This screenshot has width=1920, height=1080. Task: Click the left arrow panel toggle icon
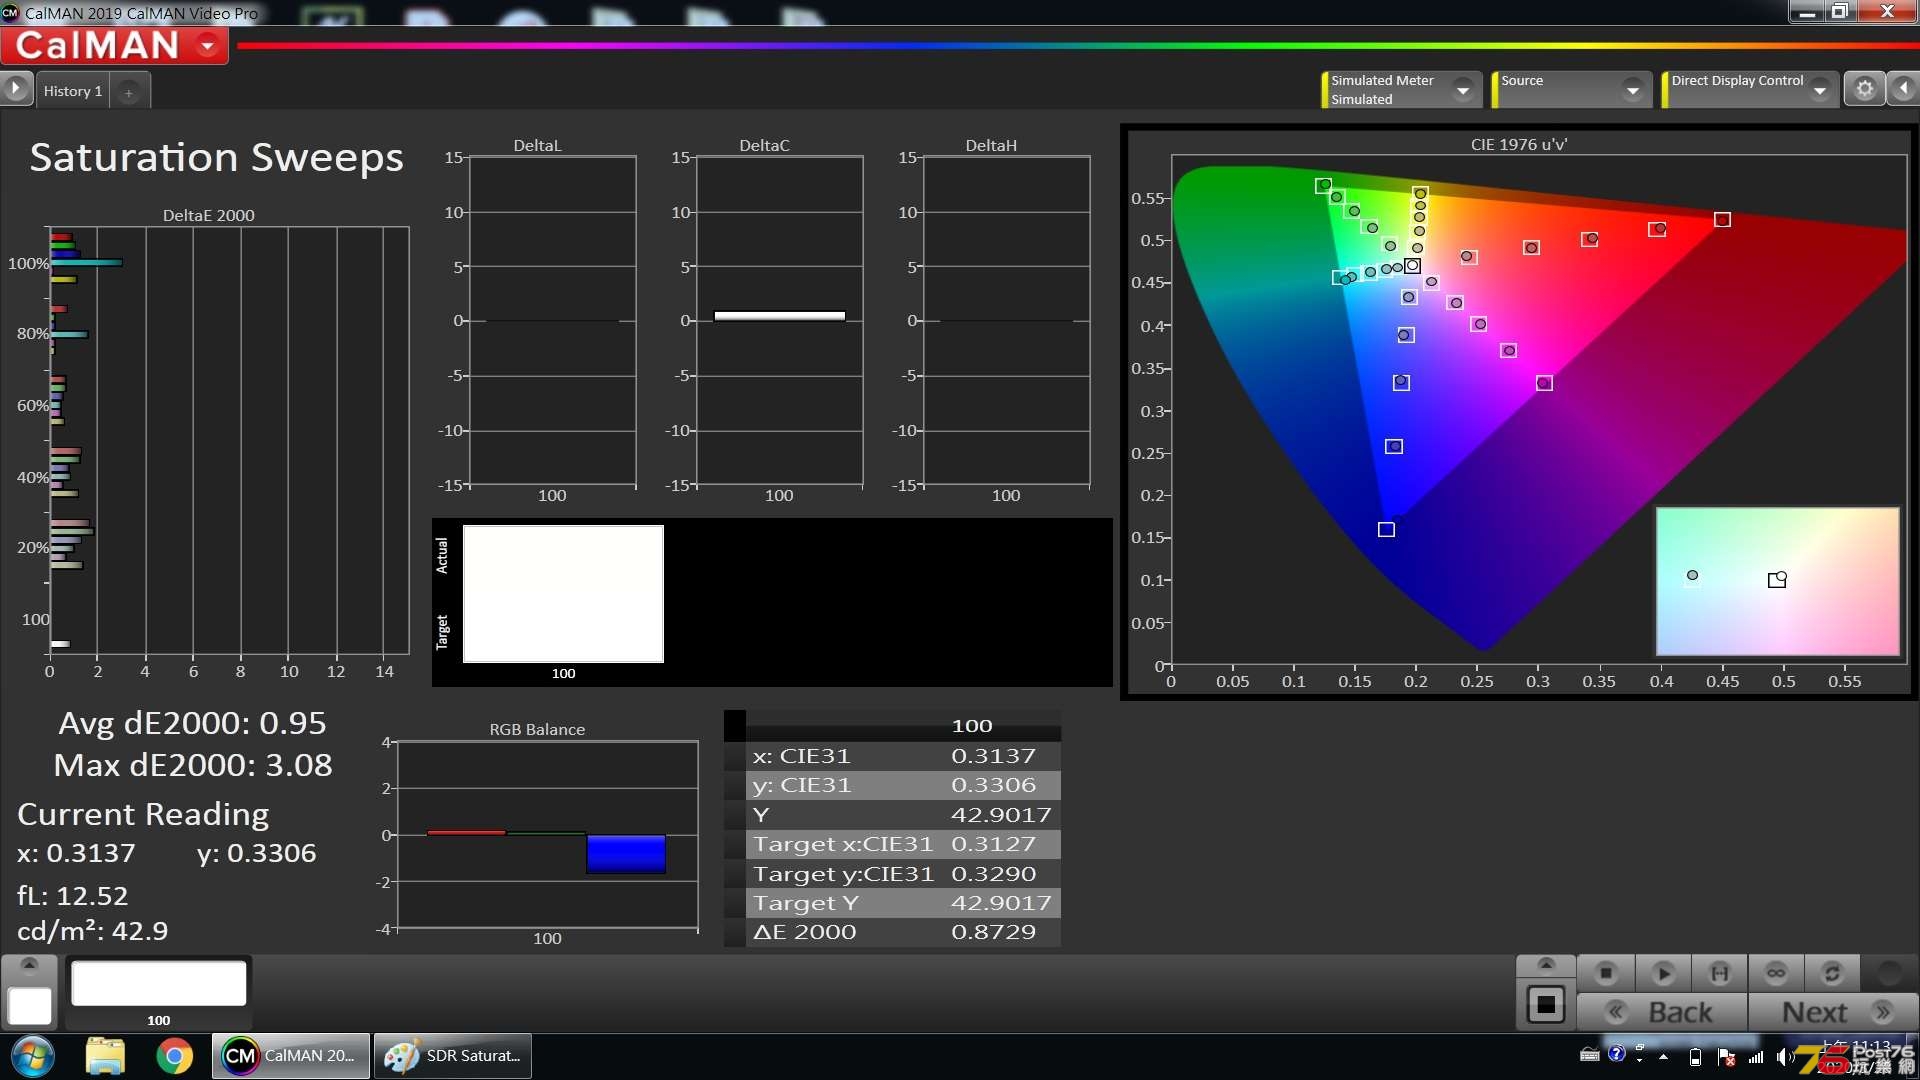[1904, 89]
